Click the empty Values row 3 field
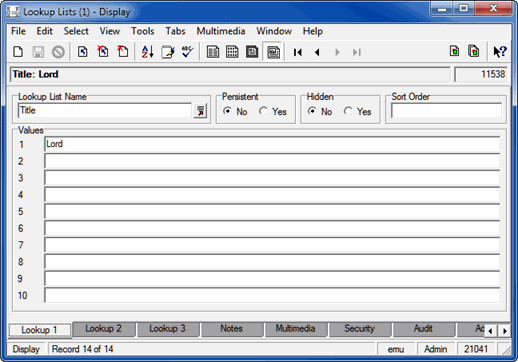 coord(272,178)
